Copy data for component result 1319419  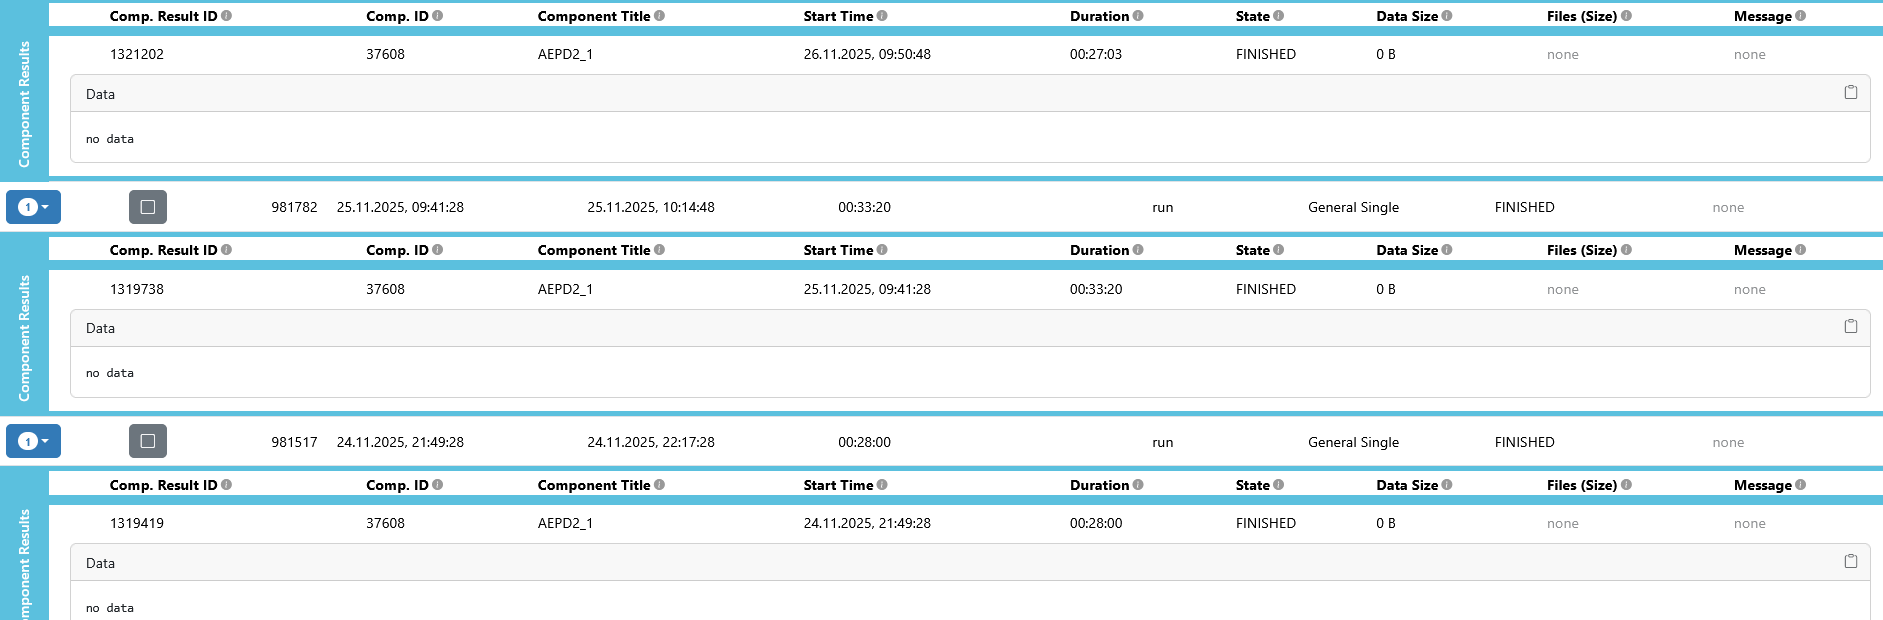click(x=1850, y=561)
